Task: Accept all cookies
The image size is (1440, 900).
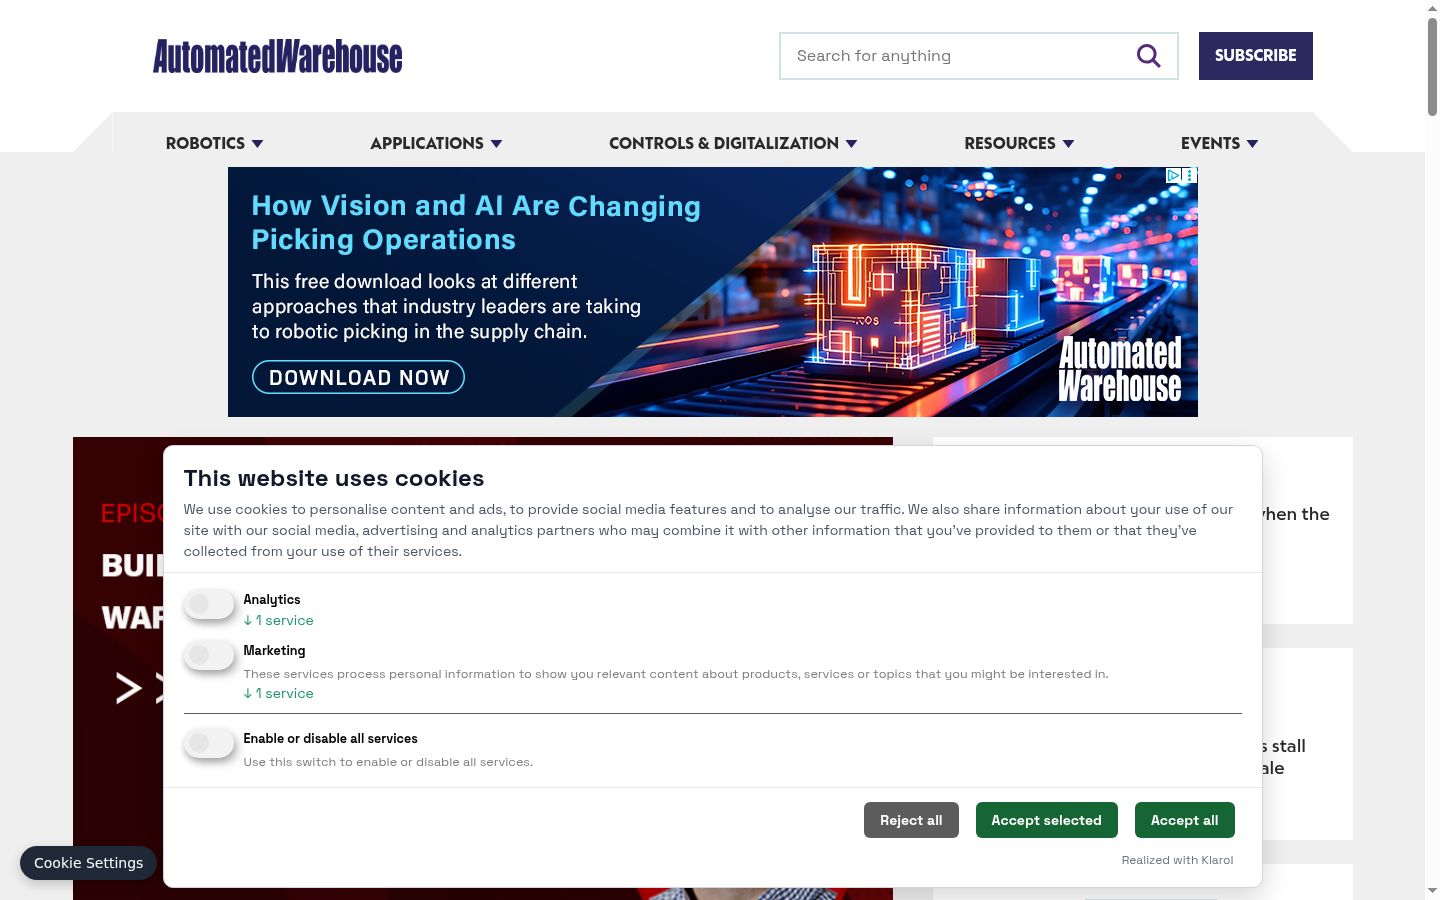Action: [x=1185, y=820]
